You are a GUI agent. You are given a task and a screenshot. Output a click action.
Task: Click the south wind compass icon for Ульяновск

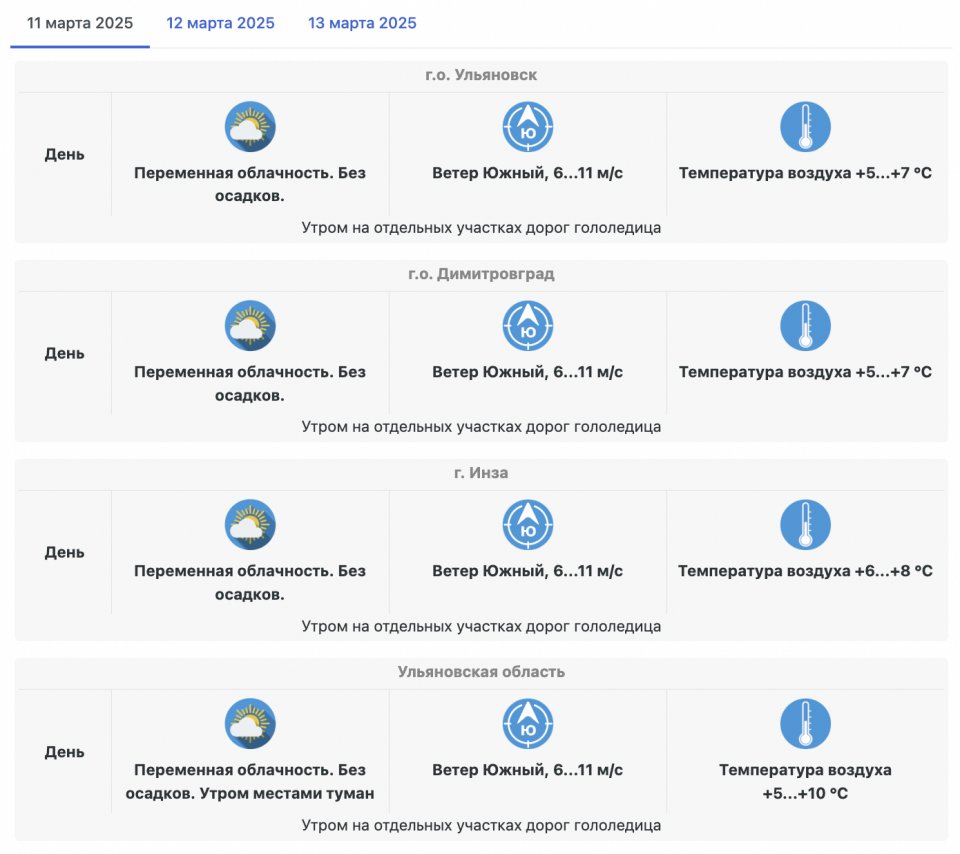coord(528,127)
